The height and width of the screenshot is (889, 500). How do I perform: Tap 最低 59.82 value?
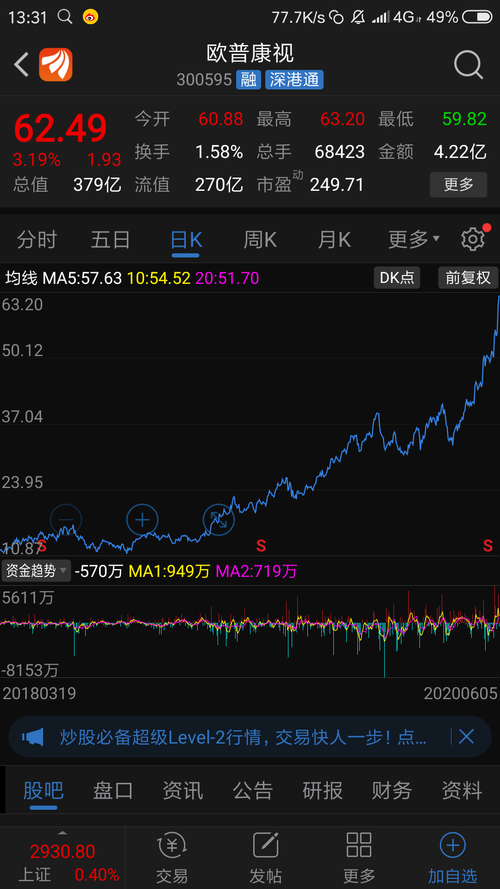[x=464, y=119]
